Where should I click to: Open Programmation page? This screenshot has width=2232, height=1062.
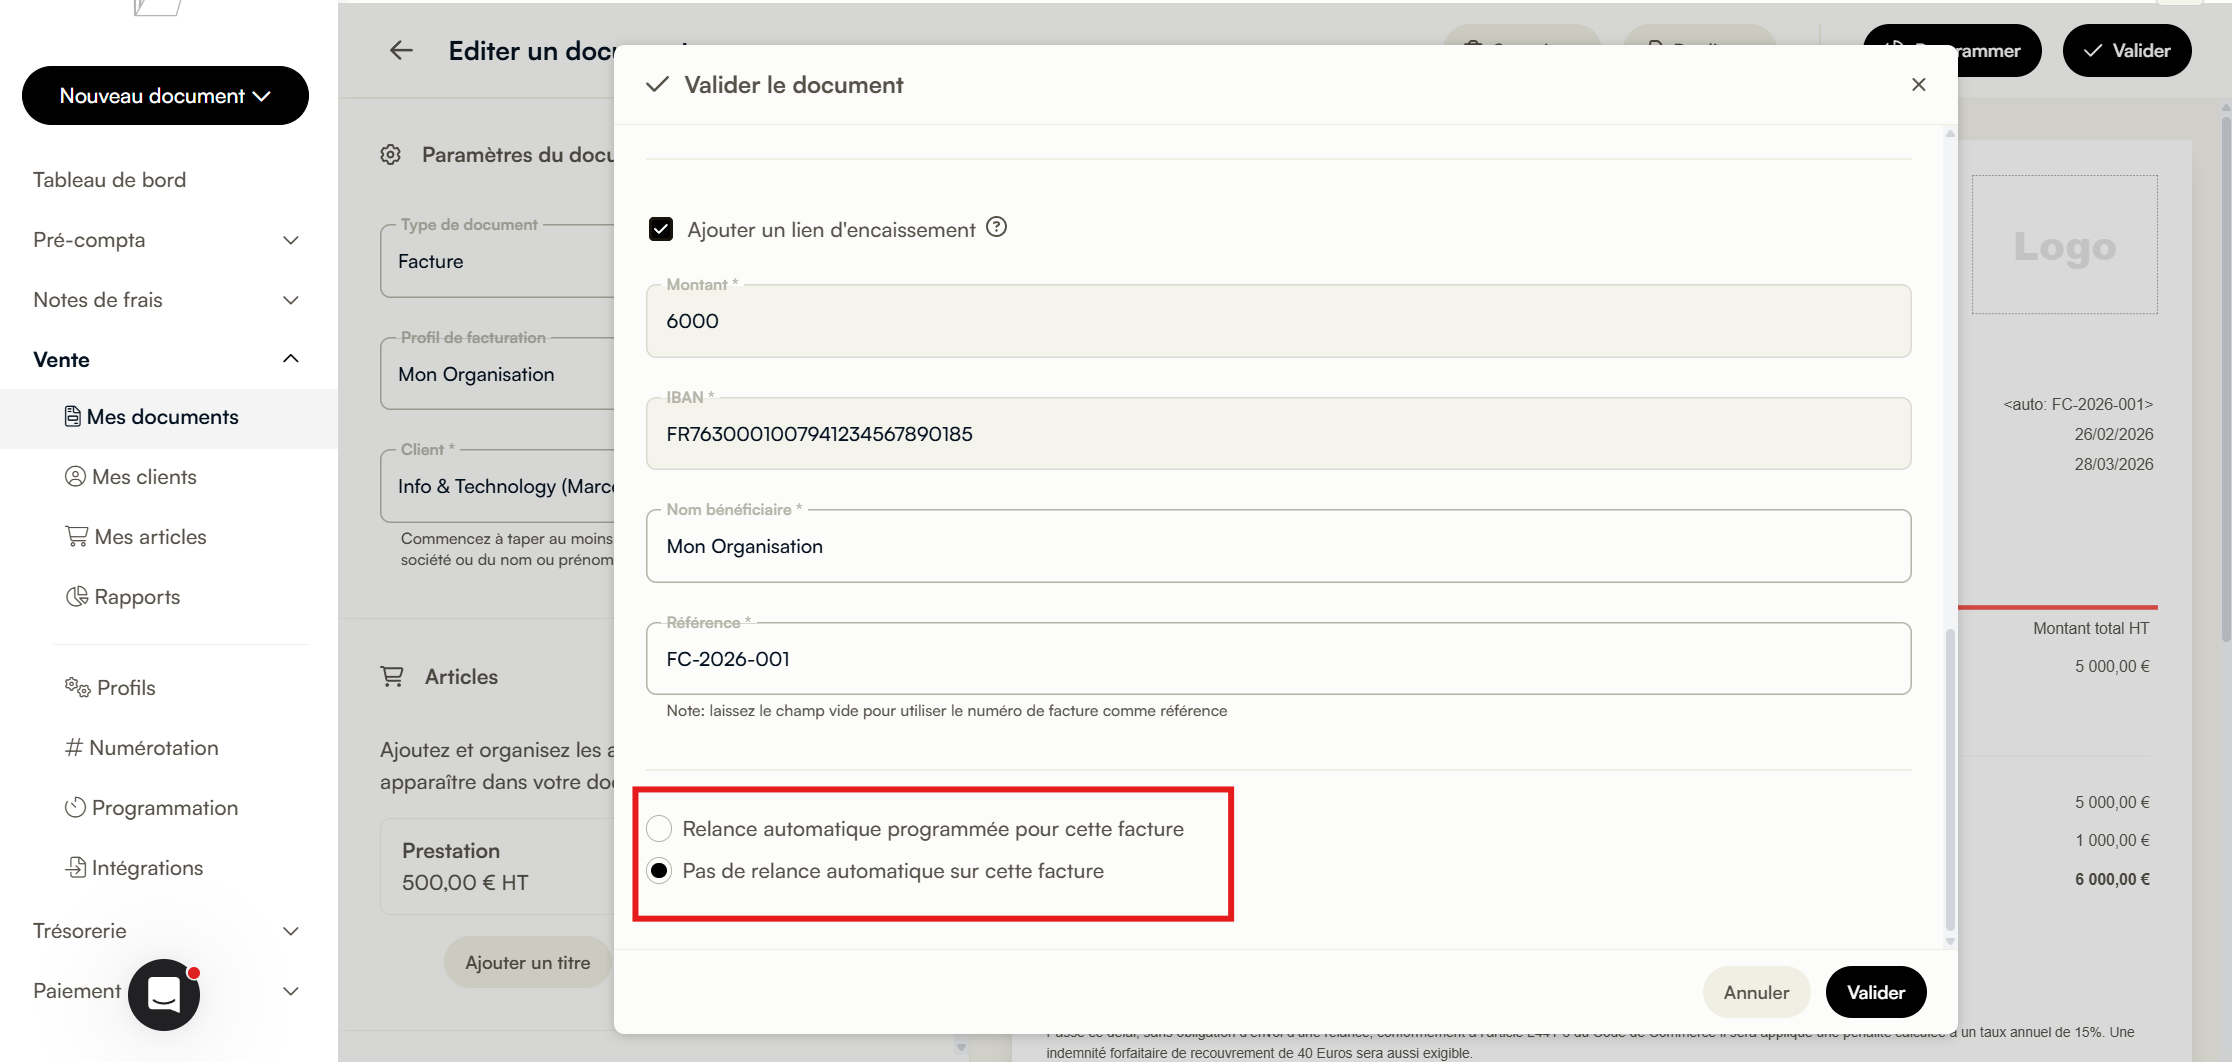click(164, 808)
